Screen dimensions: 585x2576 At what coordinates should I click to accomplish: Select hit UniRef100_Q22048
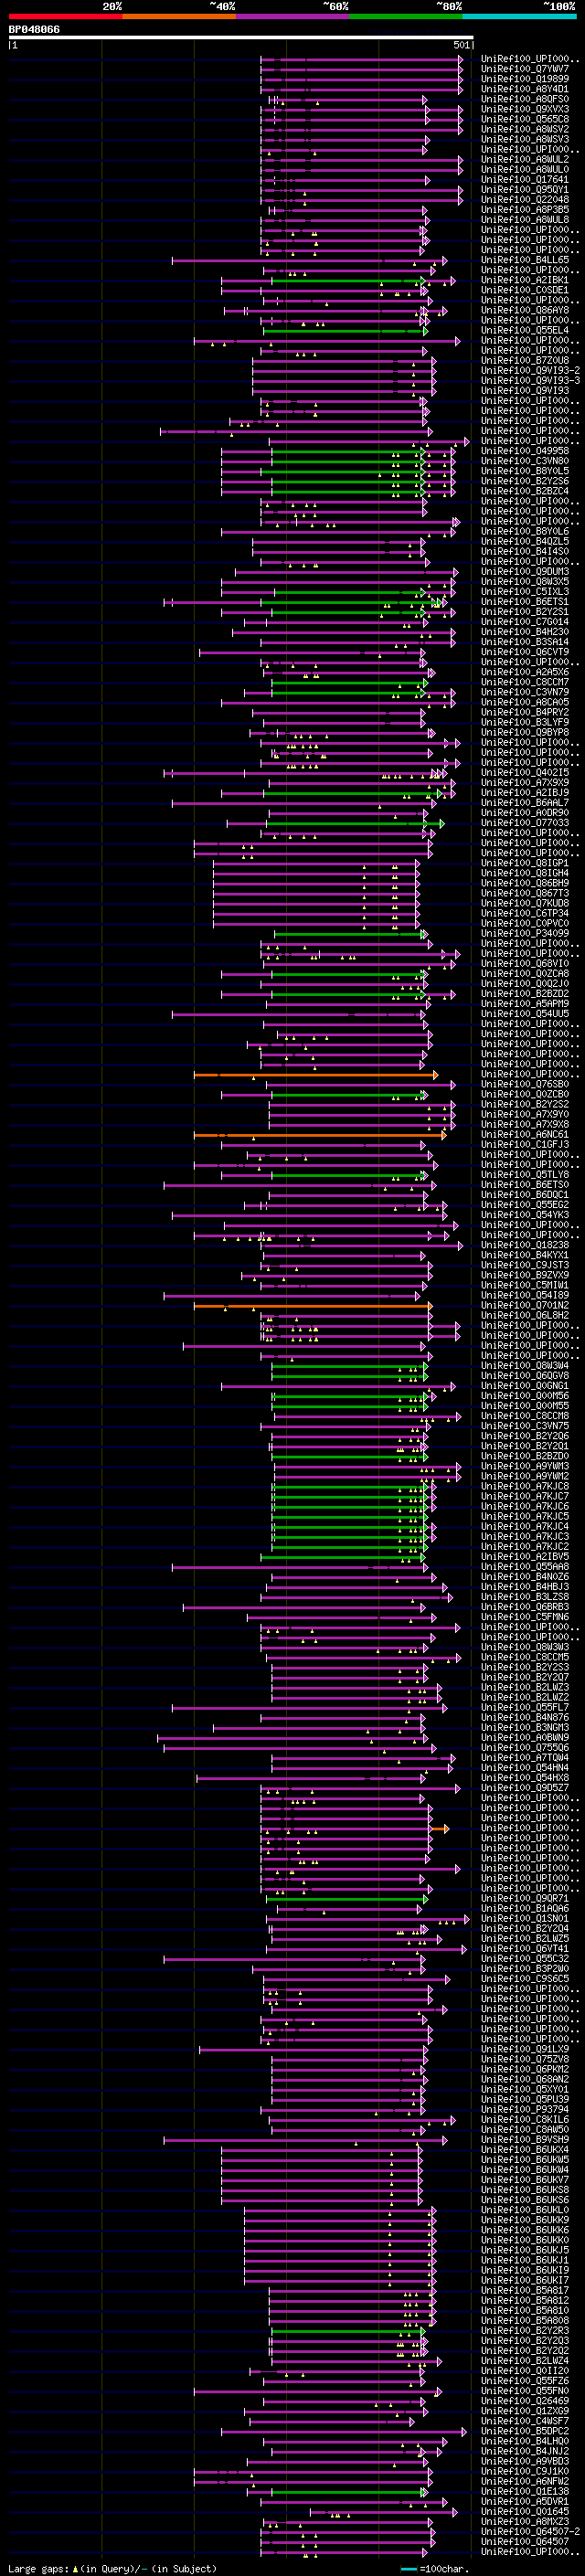525,200
